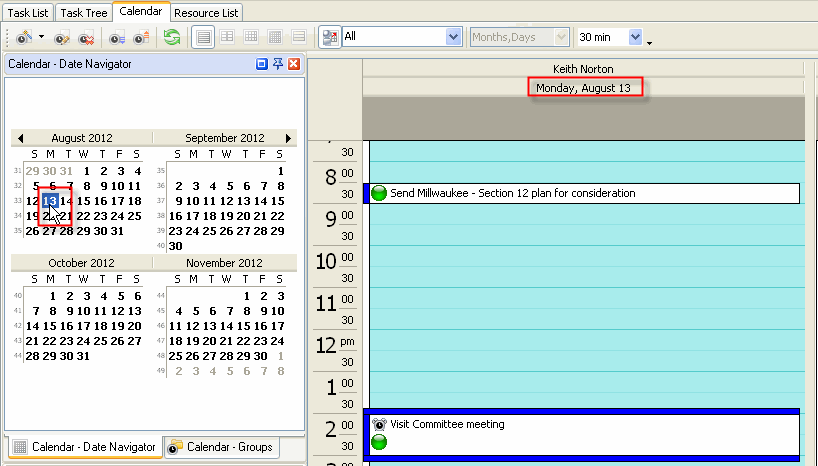The image size is (818, 466).
Task: Open the All resource filter dropdown
Action: click(x=452, y=37)
